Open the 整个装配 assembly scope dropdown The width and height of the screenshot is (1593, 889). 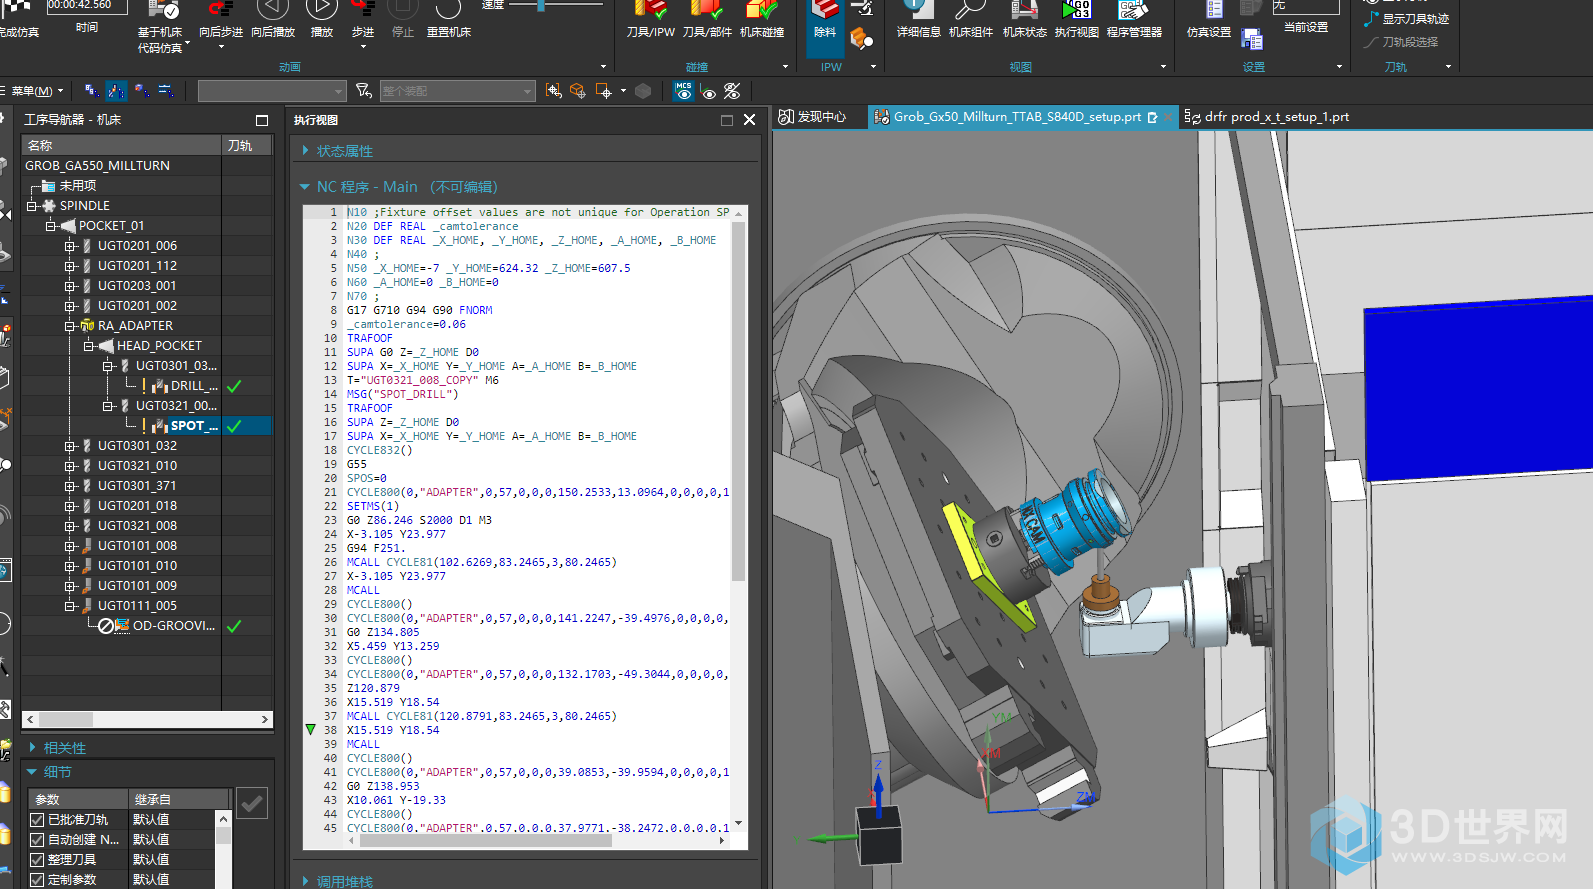coord(458,91)
